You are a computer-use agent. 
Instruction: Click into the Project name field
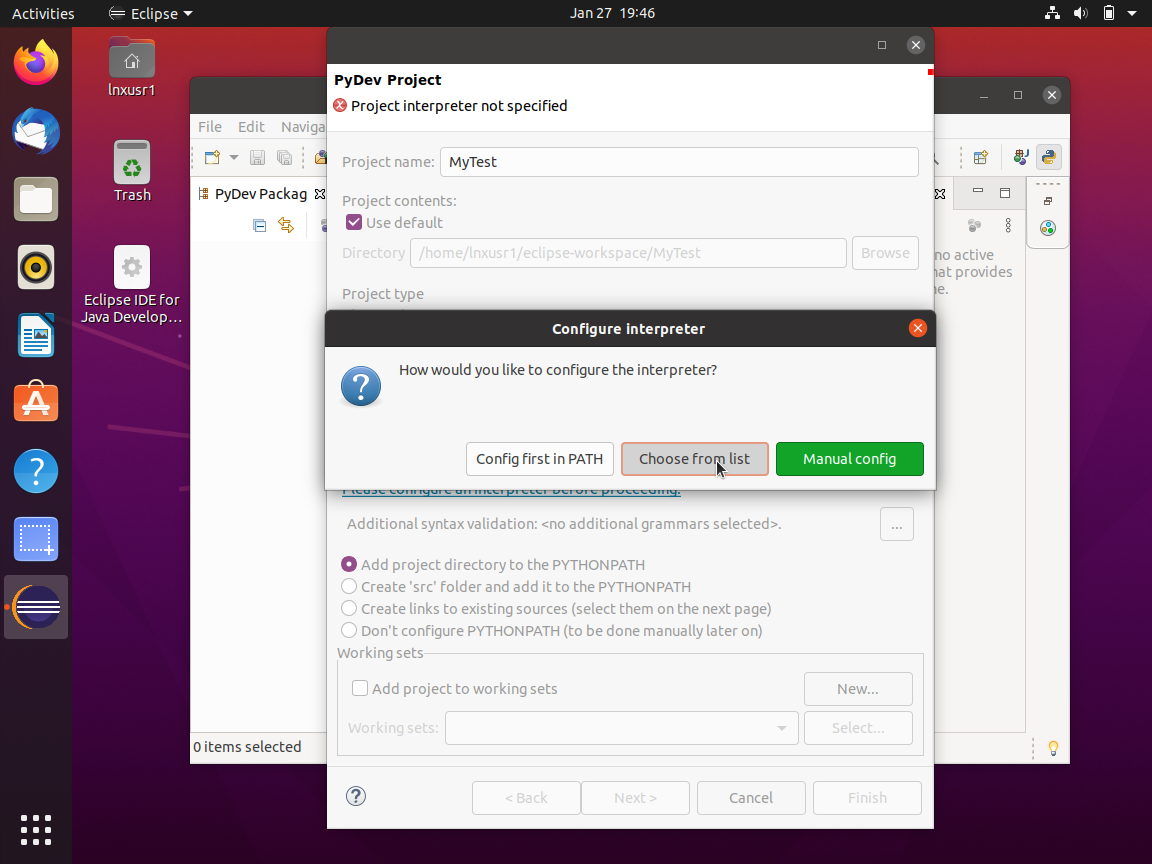(679, 162)
